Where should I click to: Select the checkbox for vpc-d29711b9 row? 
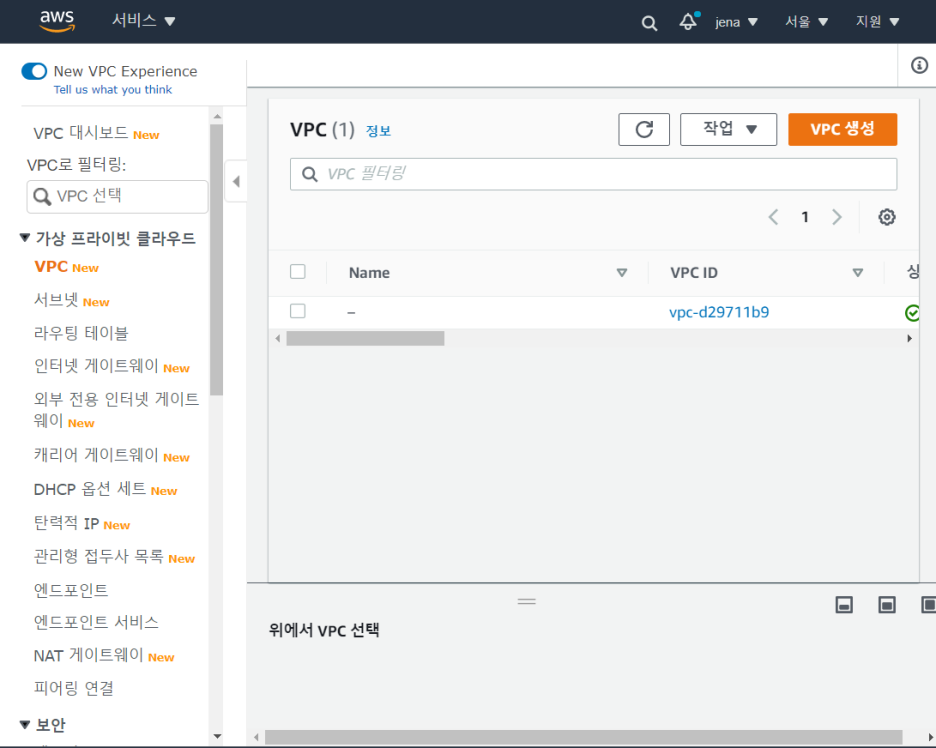pos(297,311)
